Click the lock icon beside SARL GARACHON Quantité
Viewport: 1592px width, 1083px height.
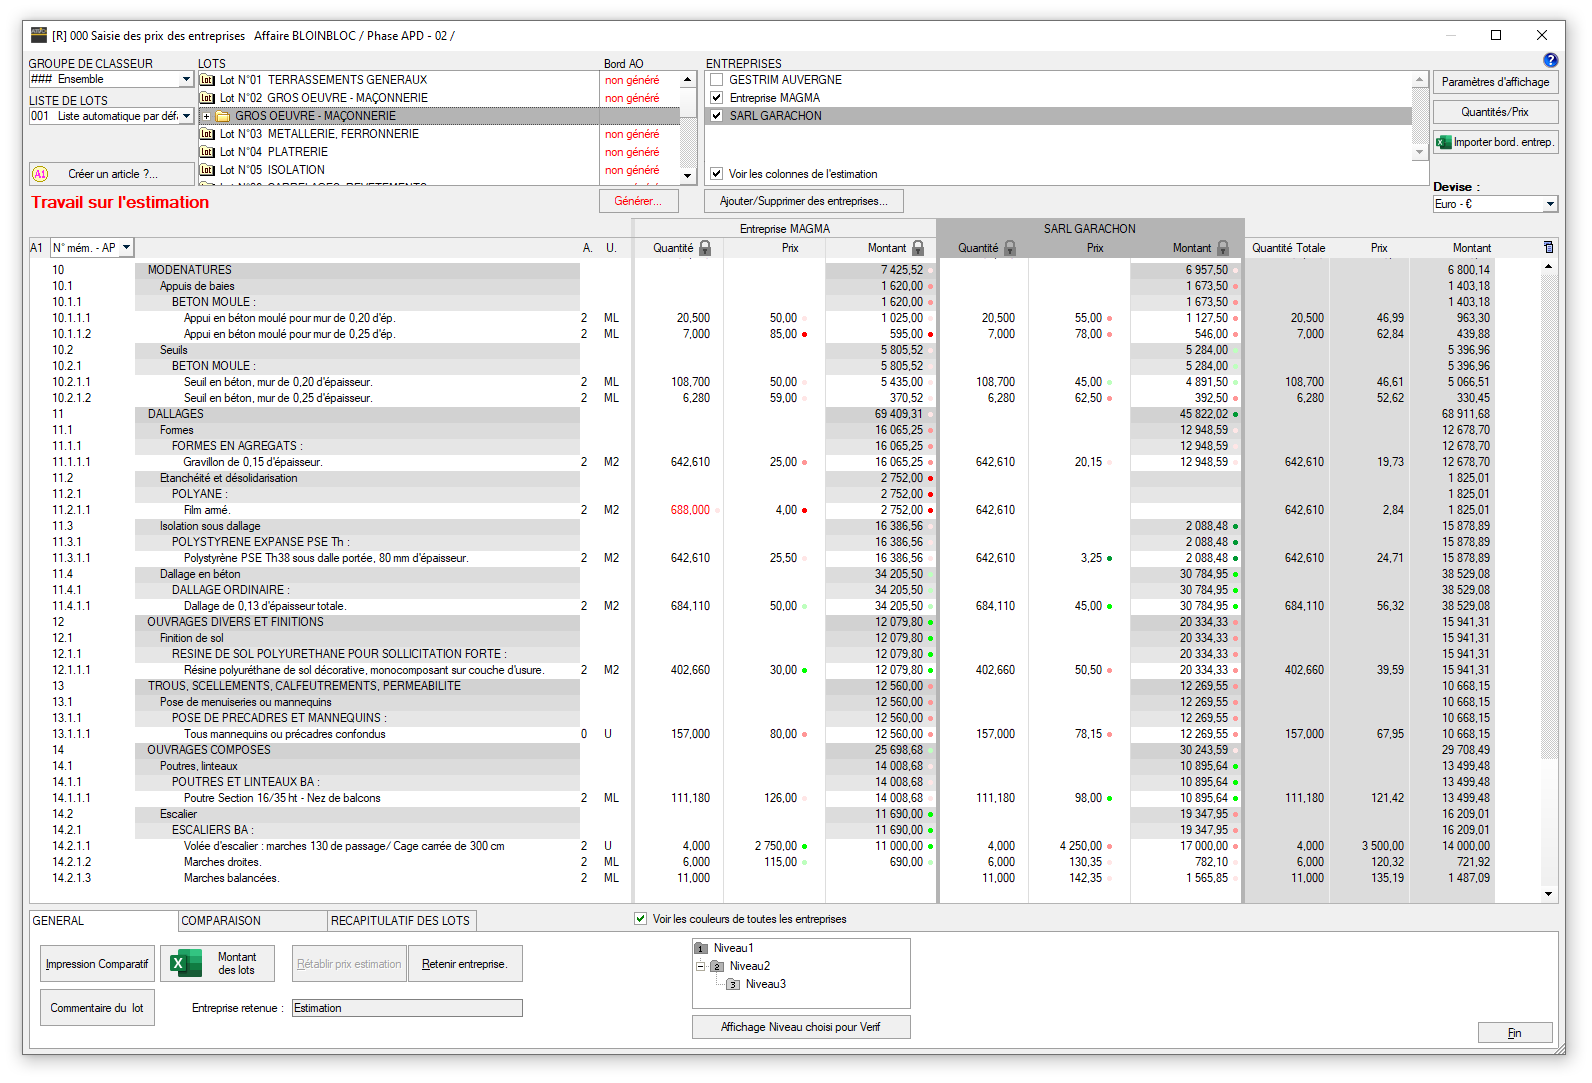(1010, 248)
